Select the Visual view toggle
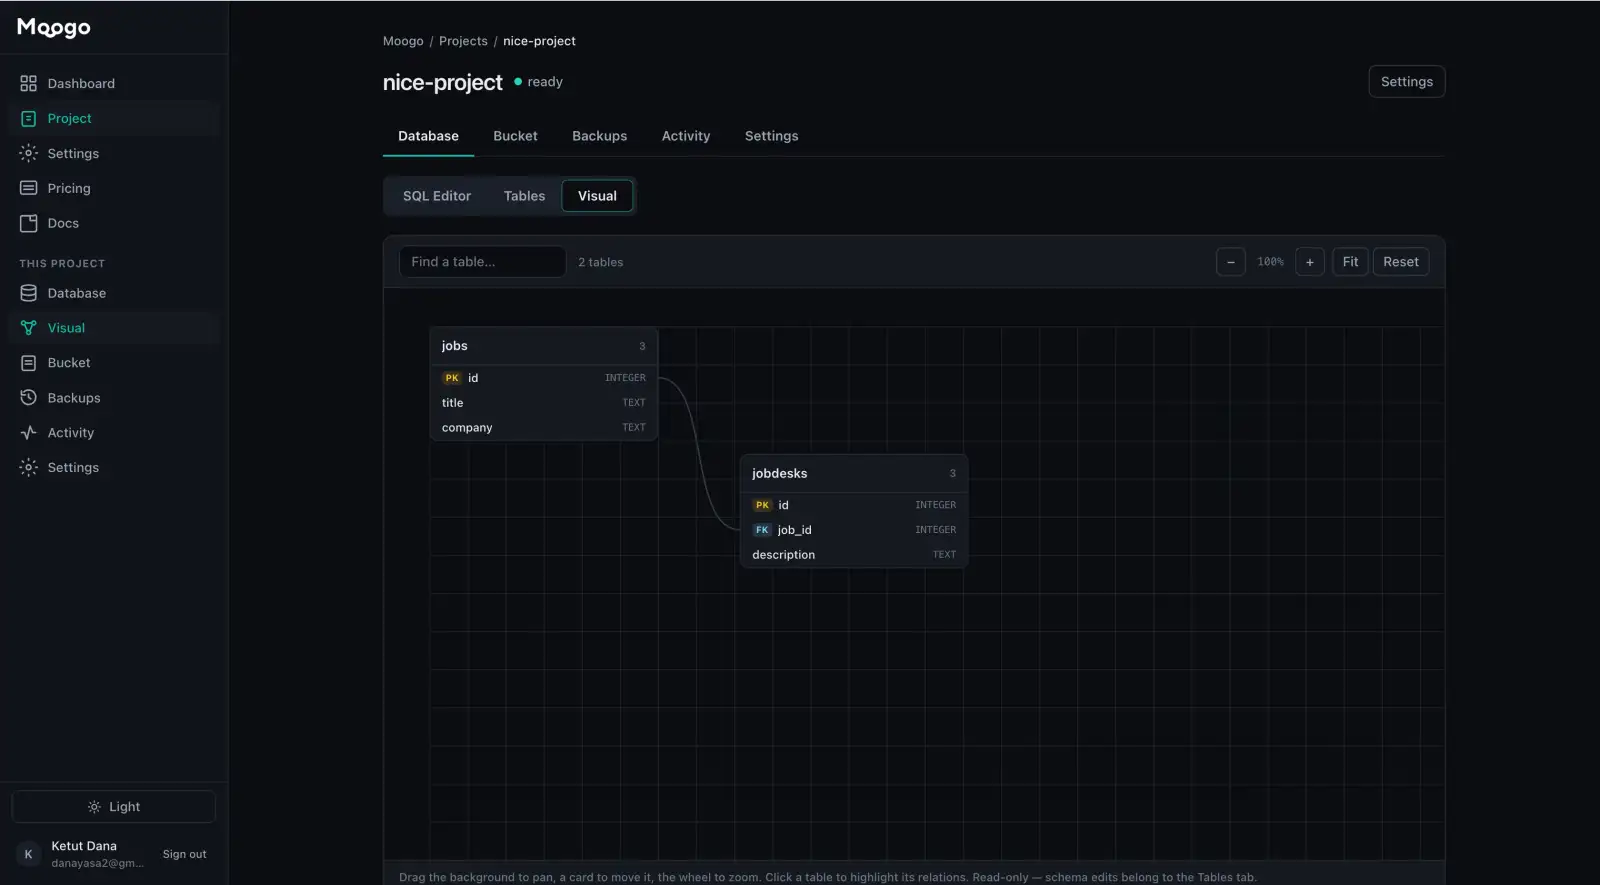The width and height of the screenshot is (1600, 885). (597, 196)
